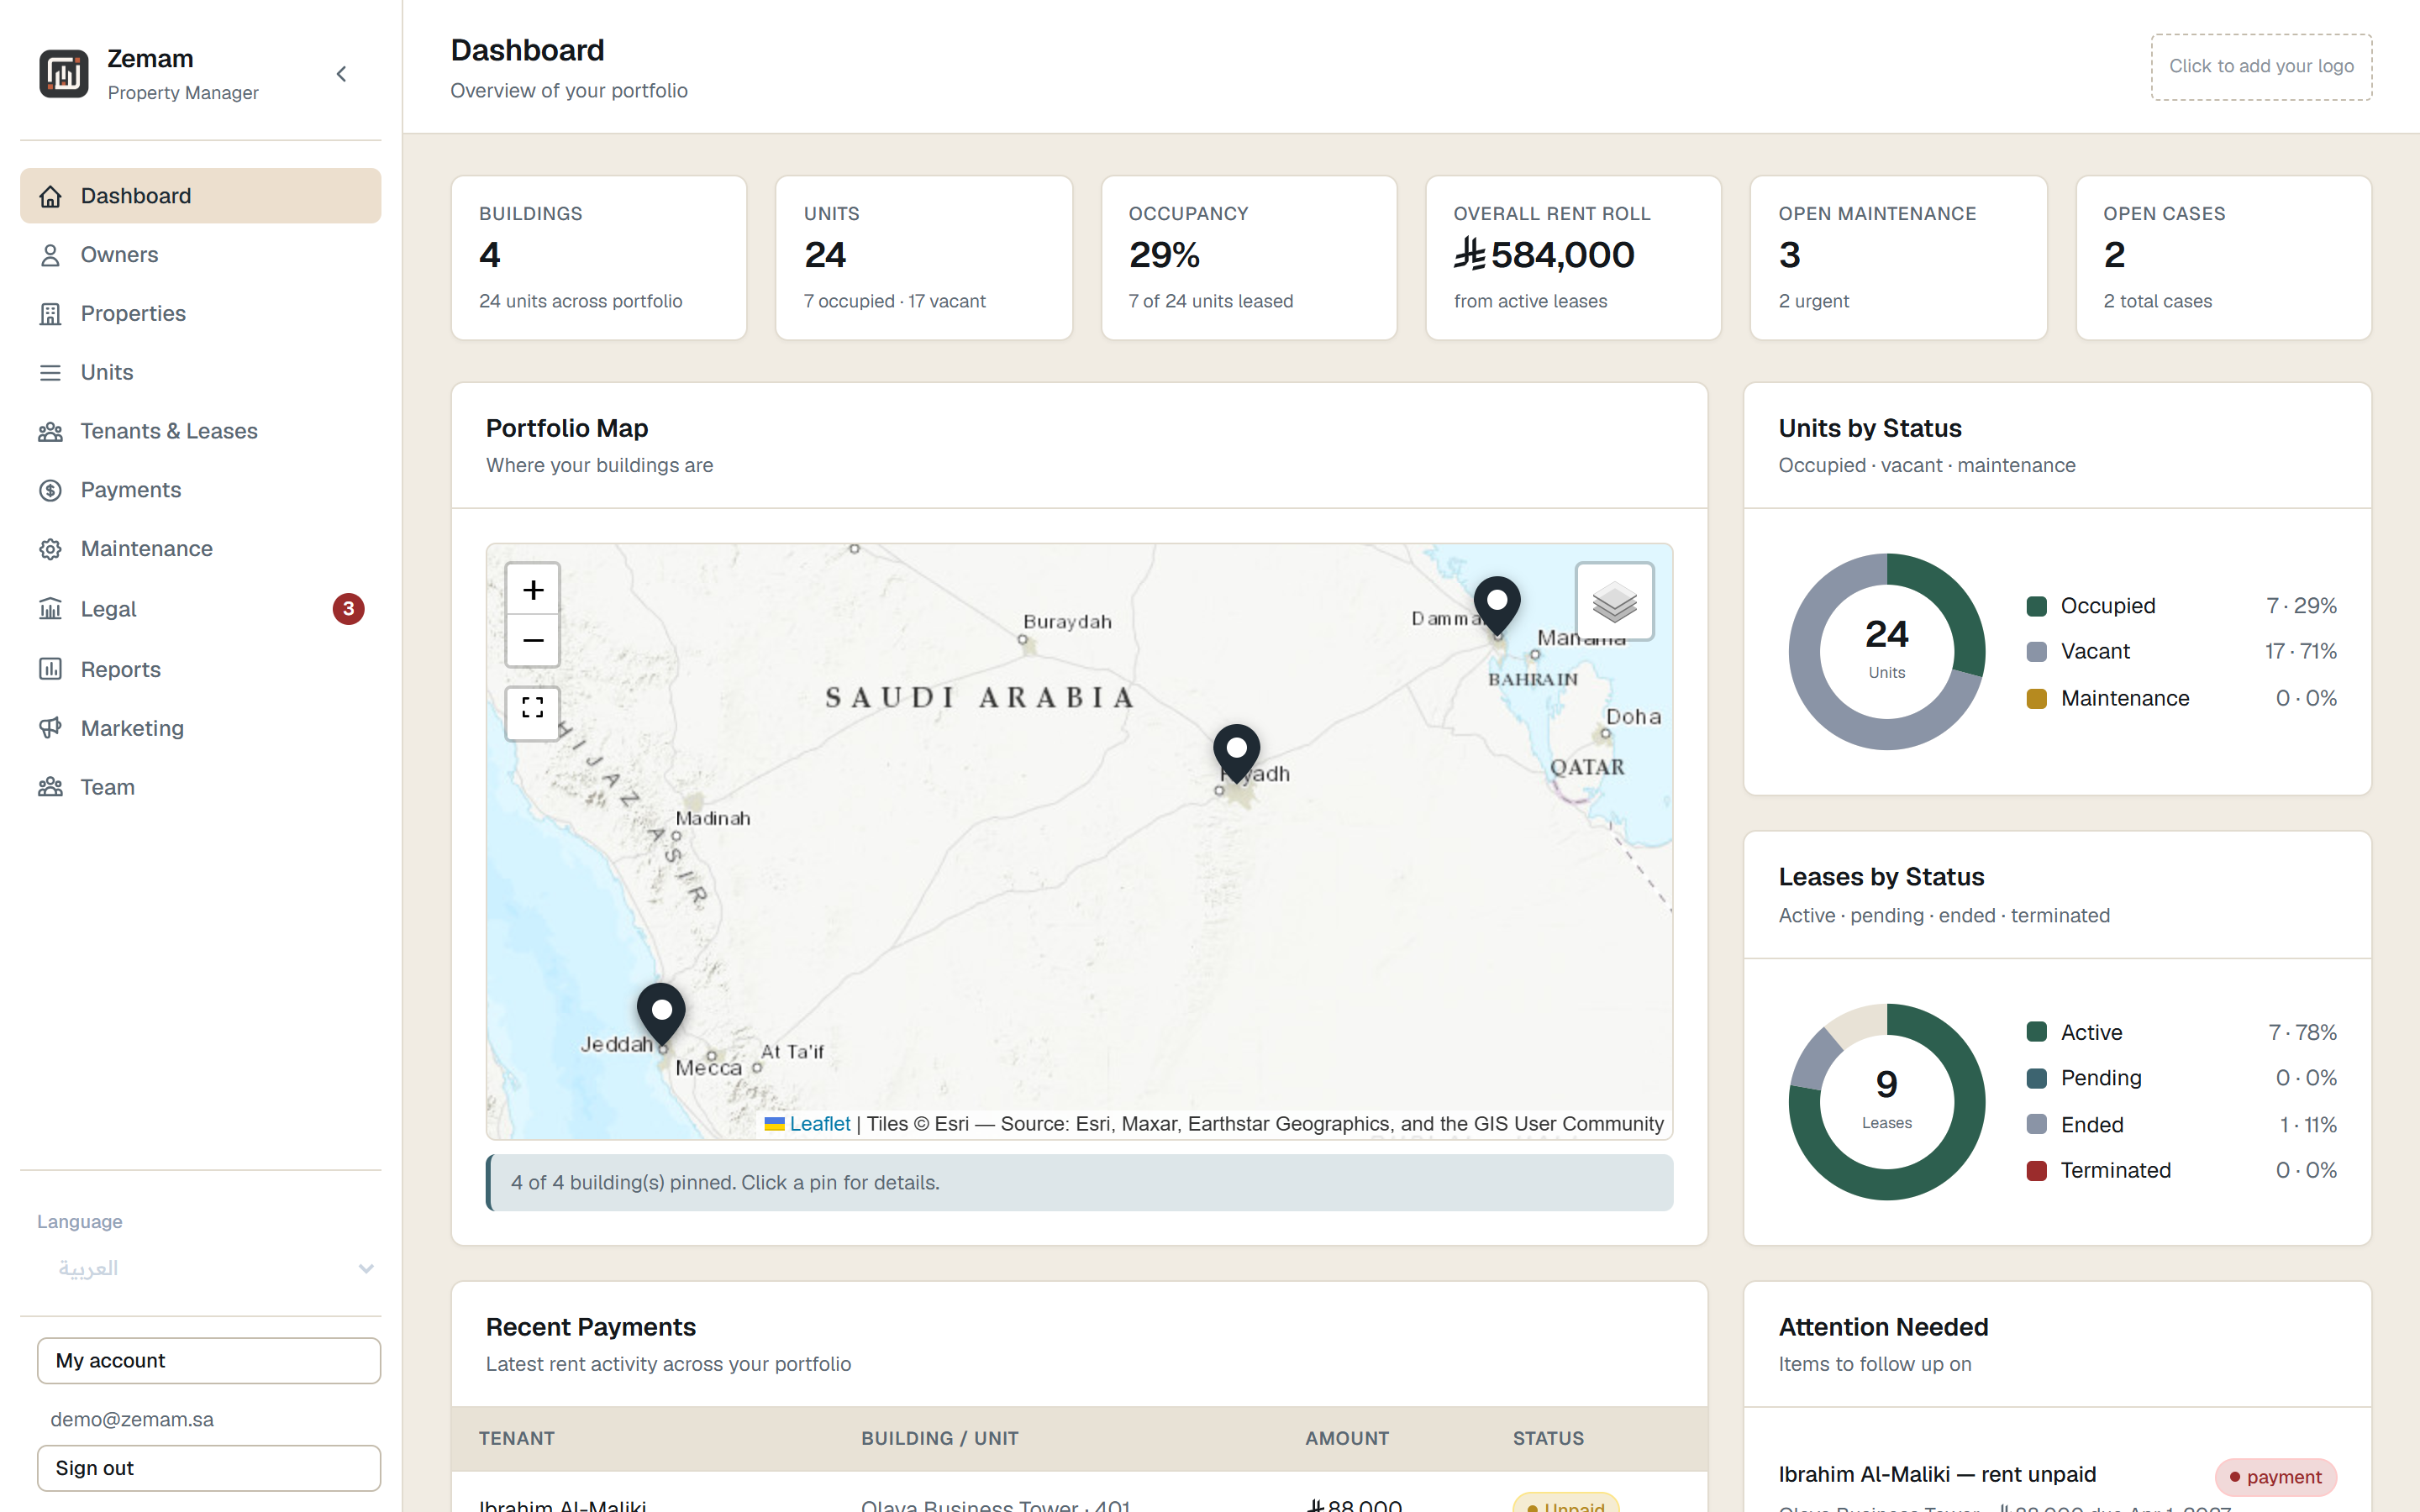The width and height of the screenshot is (2420, 1512).
Task: Click the Legal badge showing 3
Action: click(x=348, y=609)
